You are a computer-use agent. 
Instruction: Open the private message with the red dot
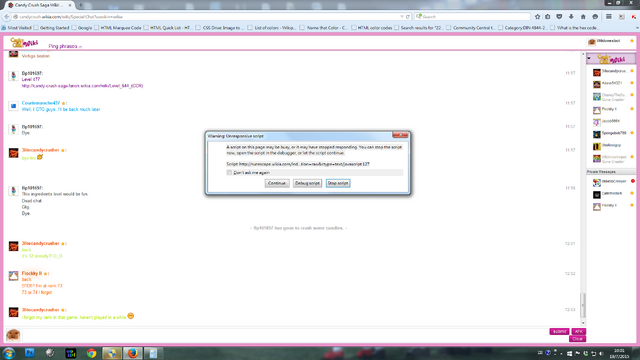612,182
